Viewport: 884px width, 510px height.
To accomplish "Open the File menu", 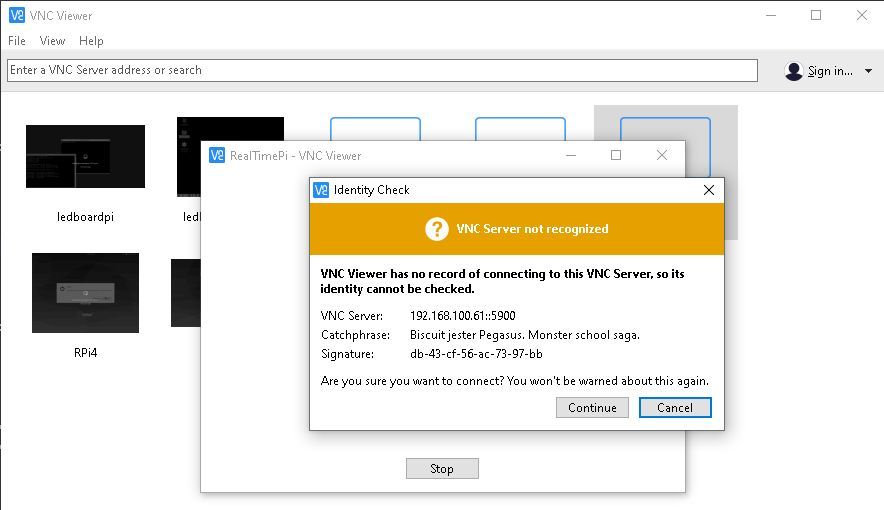I will pyautogui.click(x=17, y=41).
